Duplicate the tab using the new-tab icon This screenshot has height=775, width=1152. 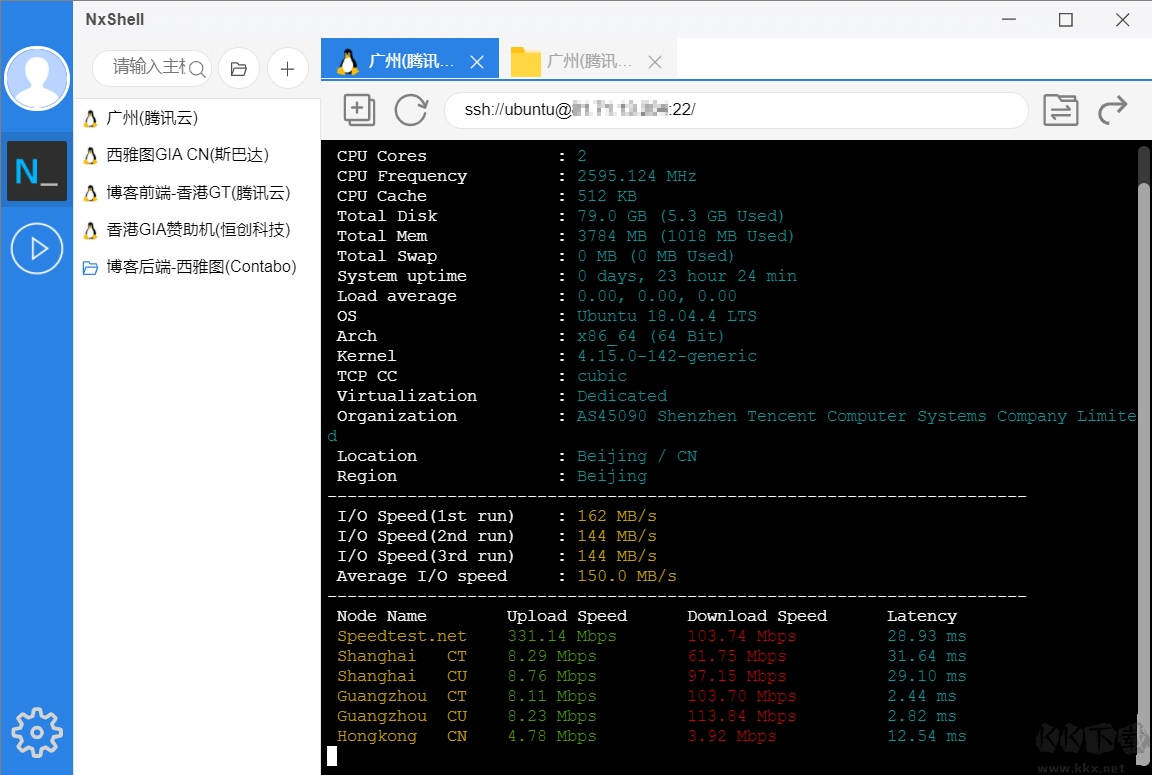click(x=359, y=110)
